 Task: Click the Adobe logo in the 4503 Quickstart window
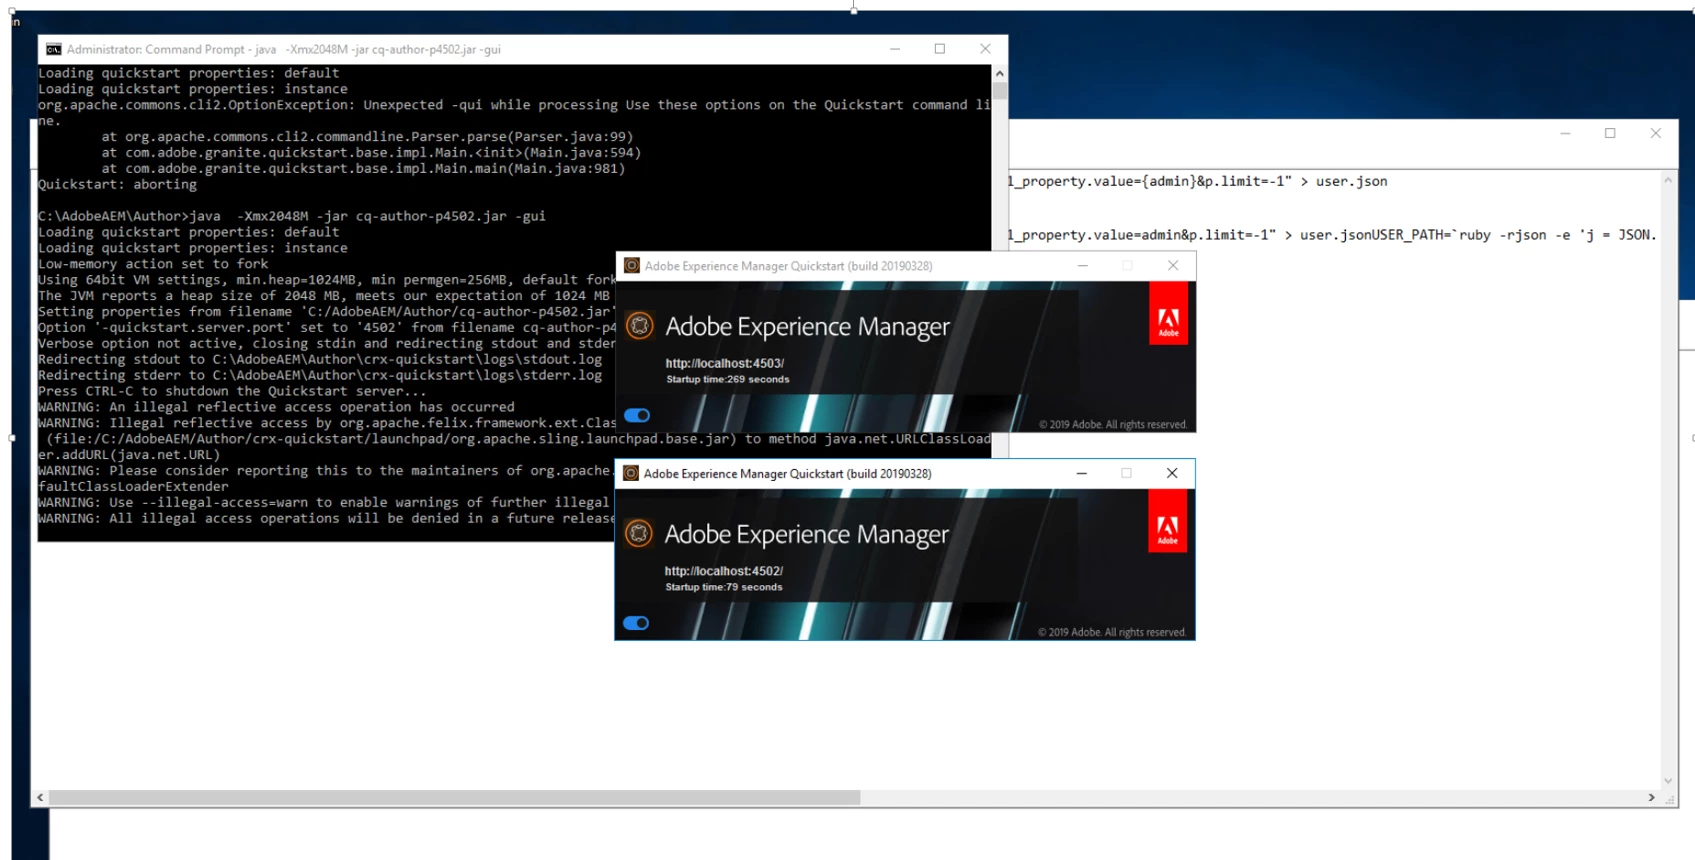click(x=1168, y=313)
